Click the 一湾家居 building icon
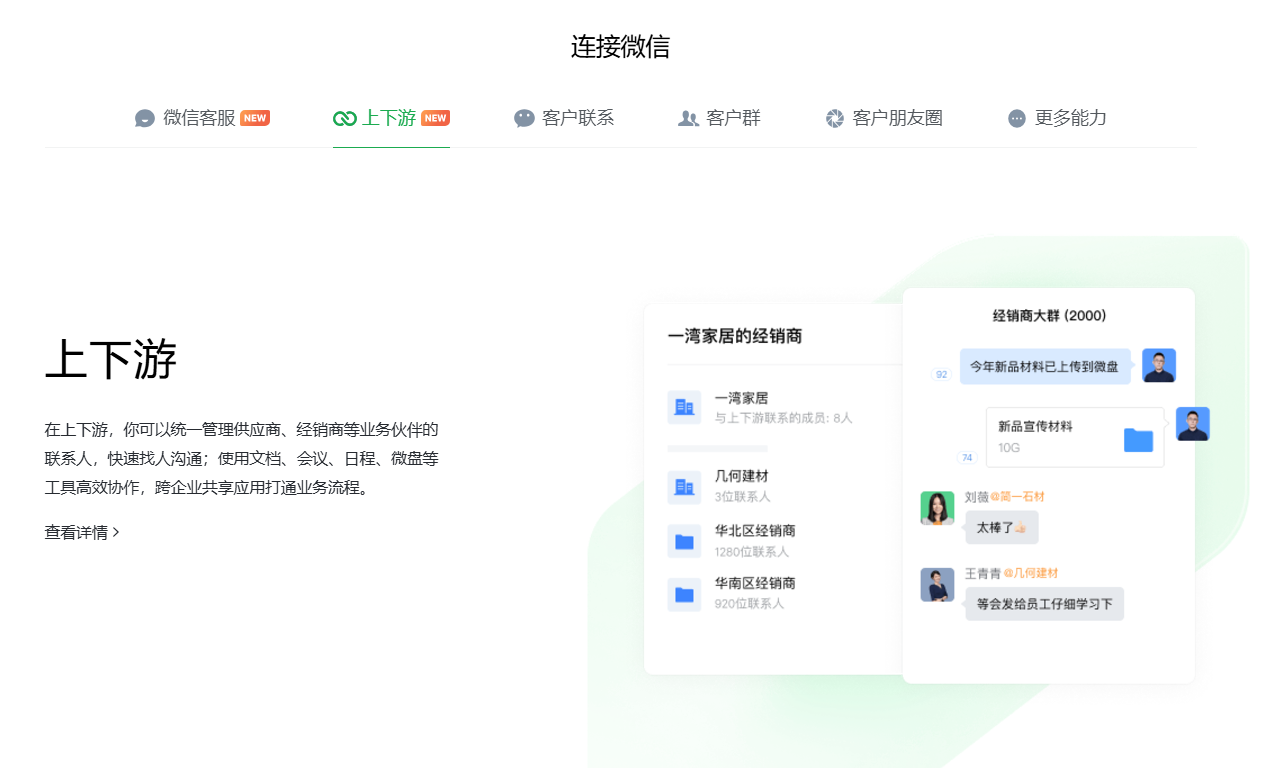Viewport: 1276px width, 768px height. click(684, 407)
